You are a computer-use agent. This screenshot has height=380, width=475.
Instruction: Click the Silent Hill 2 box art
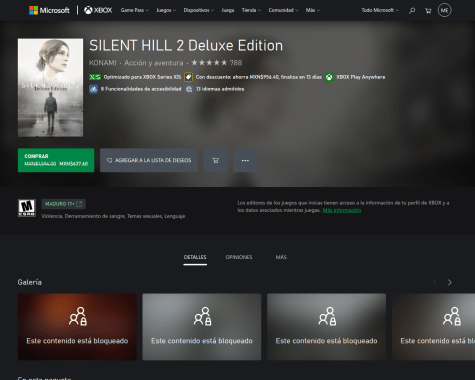coord(50,88)
